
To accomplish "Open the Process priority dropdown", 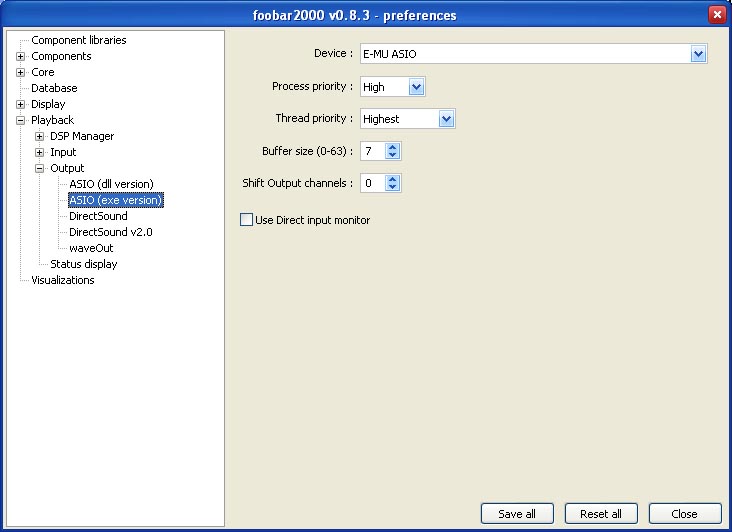I will pyautogui.click(x=416, y=87).
